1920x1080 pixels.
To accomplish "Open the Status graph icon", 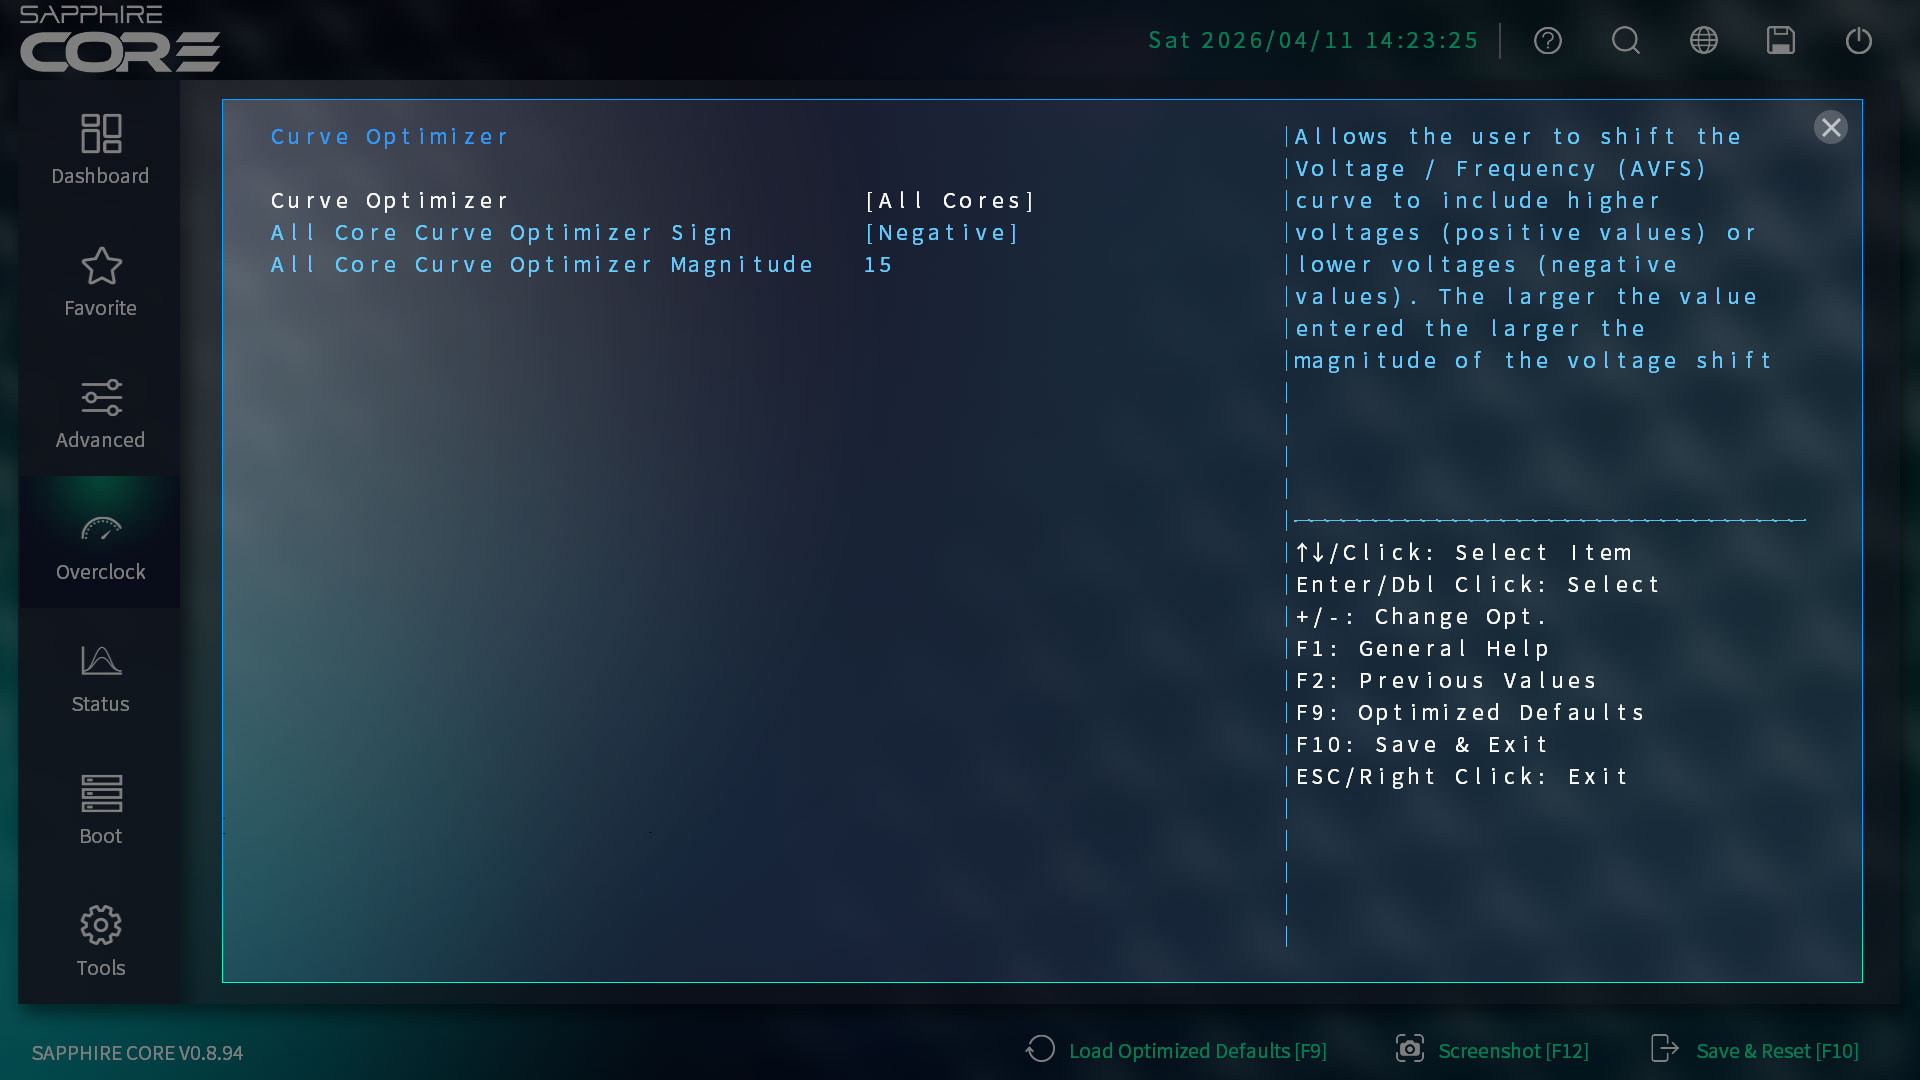I will (100, 662).
